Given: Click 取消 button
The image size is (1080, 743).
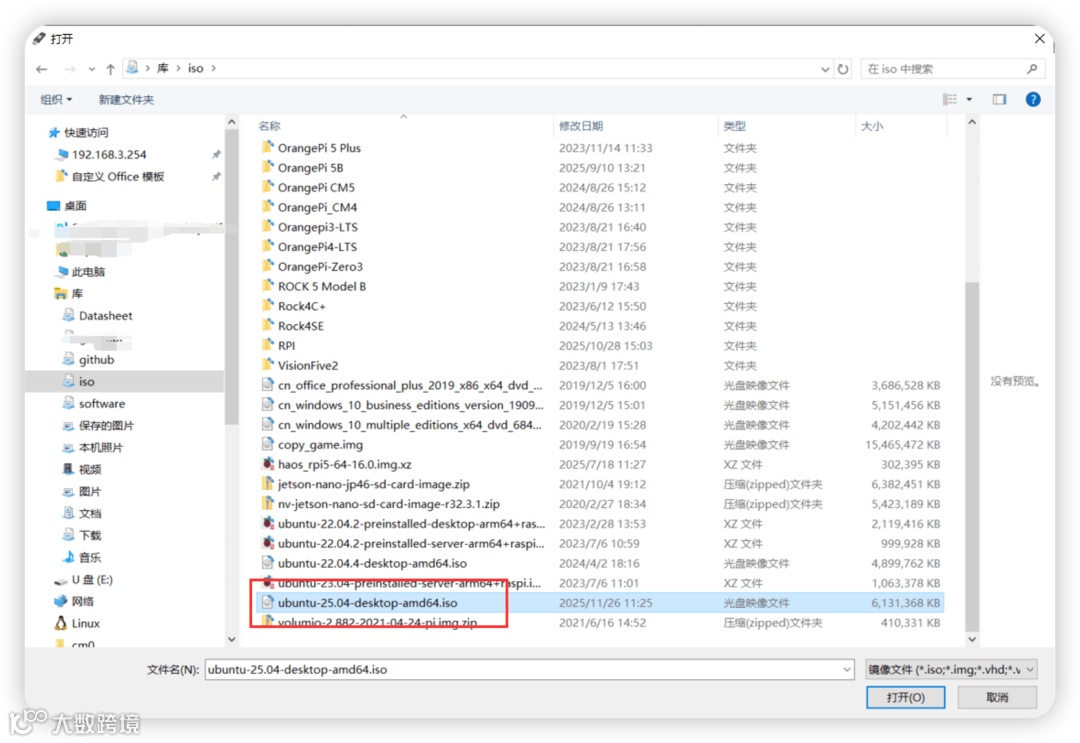Looking at the screenshot, I should 997,698.
